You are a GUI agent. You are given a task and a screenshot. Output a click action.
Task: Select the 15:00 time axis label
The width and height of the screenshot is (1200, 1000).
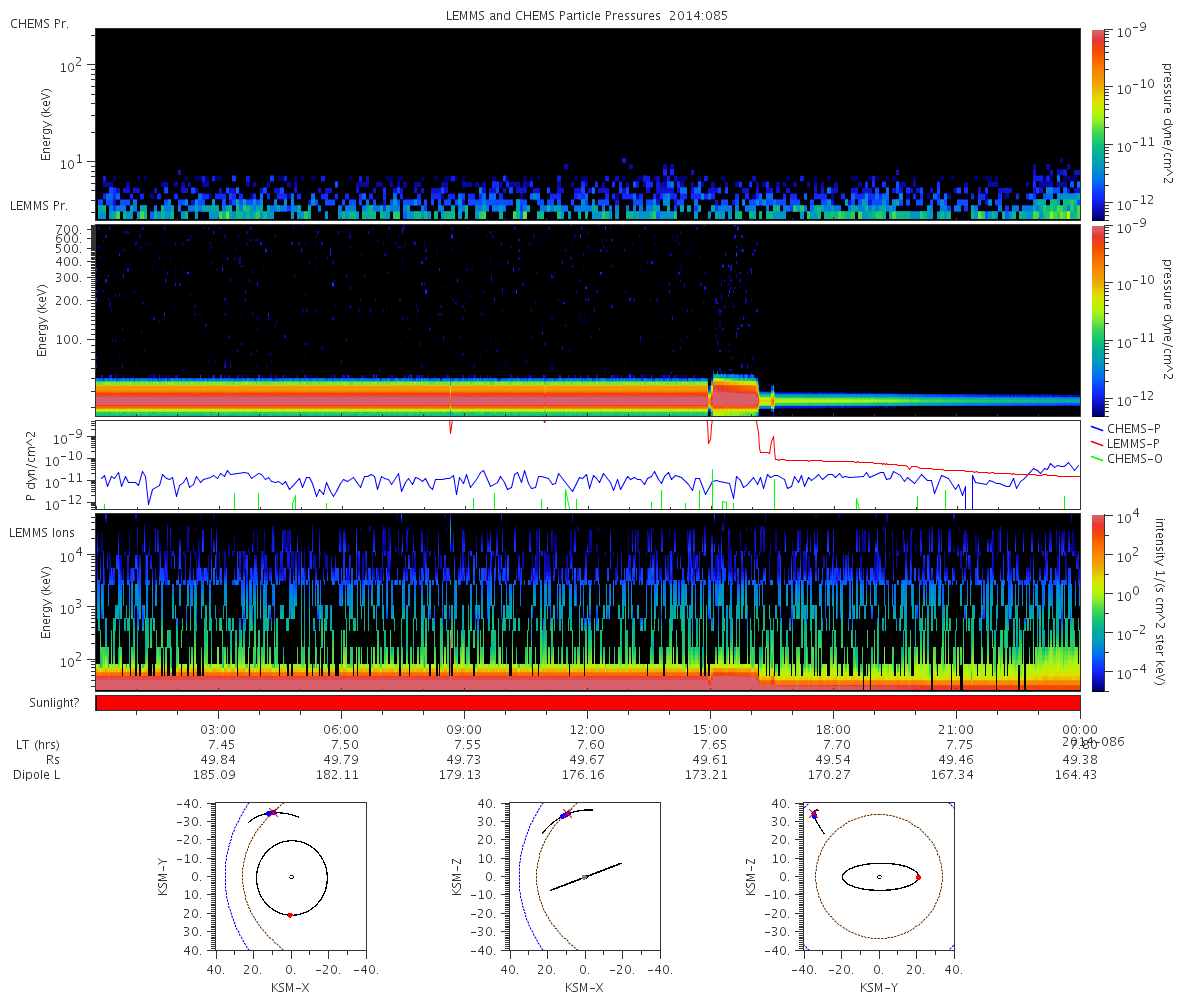tap(710, 729)
